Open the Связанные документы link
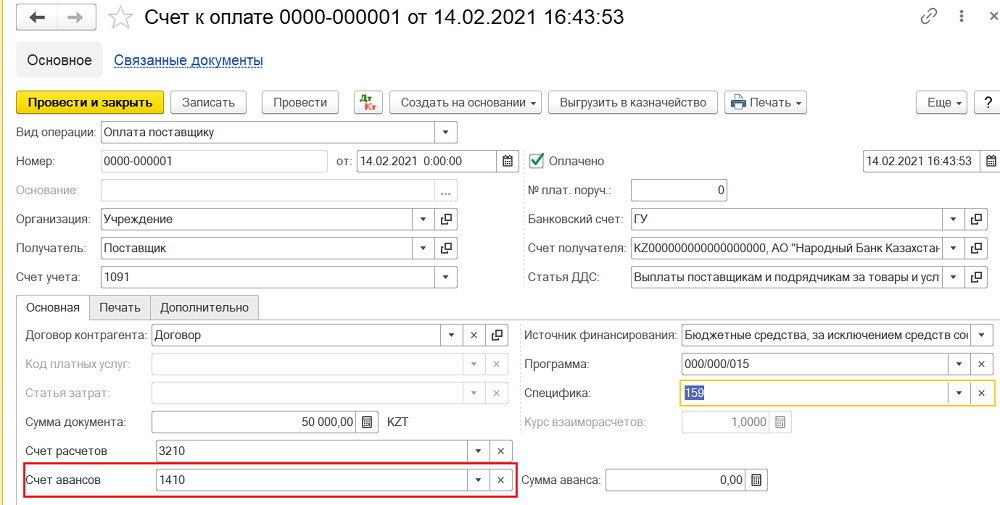 [x=188, y=60]
